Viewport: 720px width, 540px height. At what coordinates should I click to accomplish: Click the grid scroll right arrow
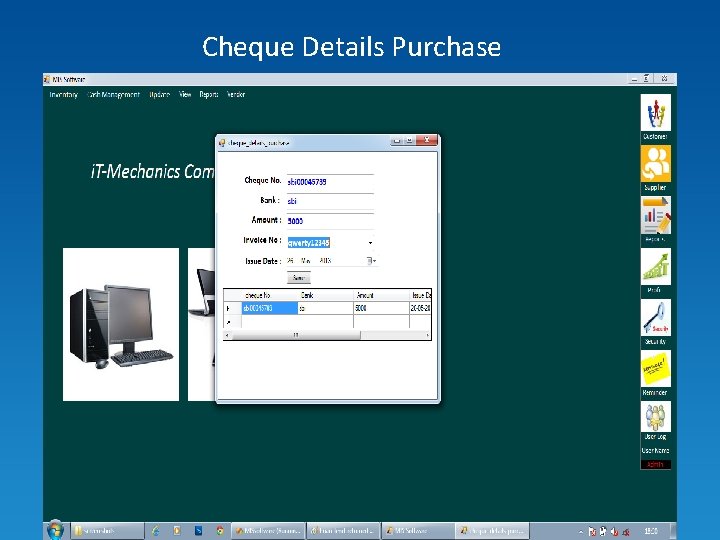[427, 335]
